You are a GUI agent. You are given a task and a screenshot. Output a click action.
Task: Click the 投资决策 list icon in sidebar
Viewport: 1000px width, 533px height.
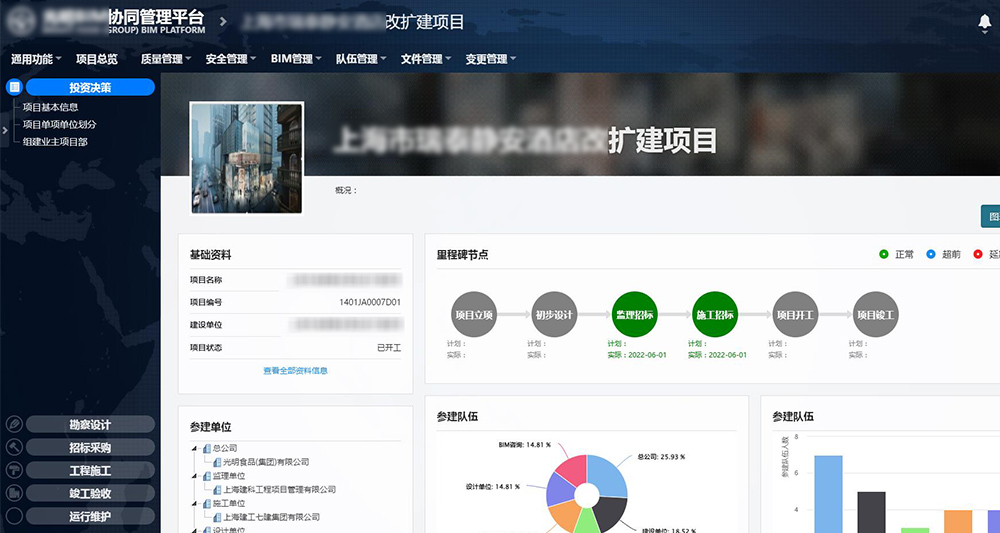point(14,87)
